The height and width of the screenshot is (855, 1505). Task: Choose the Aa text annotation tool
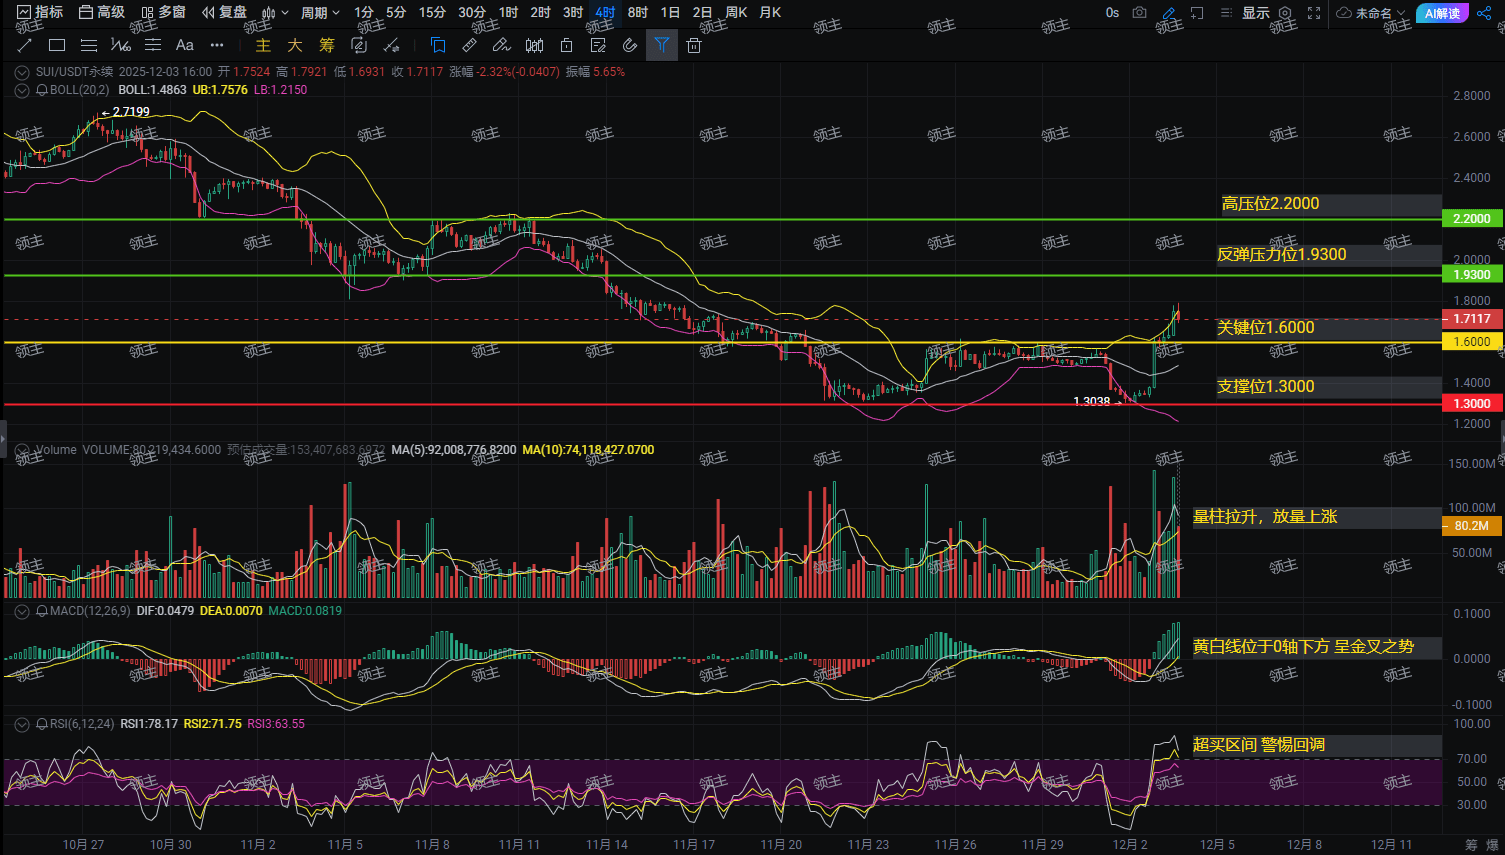click(x=185, y=45)
